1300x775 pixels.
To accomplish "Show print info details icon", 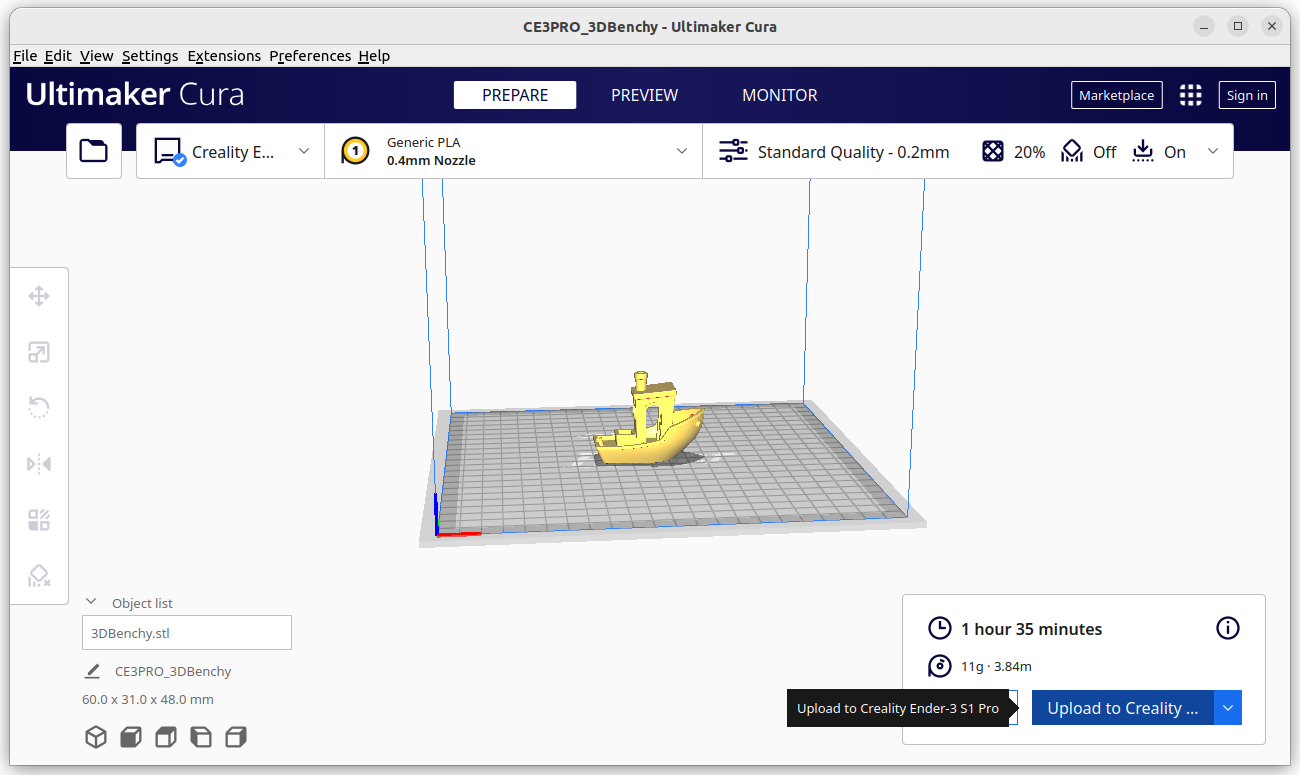I will (x=1227, y=628).
